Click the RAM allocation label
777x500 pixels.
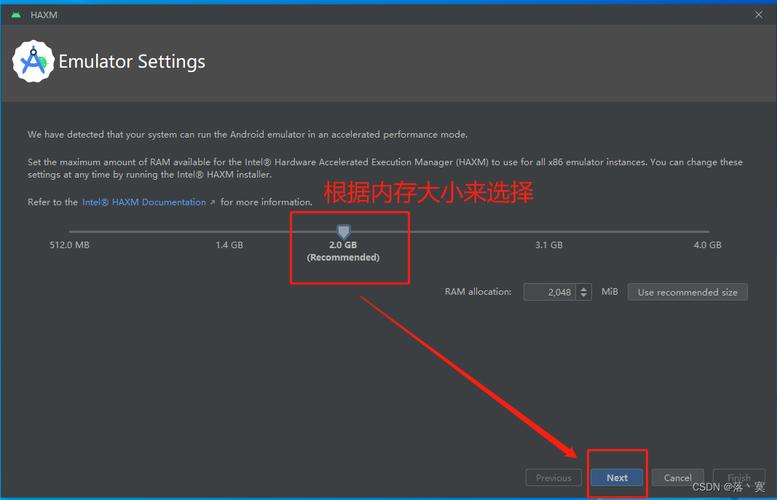pyautogui.click(x=478, y=291)
